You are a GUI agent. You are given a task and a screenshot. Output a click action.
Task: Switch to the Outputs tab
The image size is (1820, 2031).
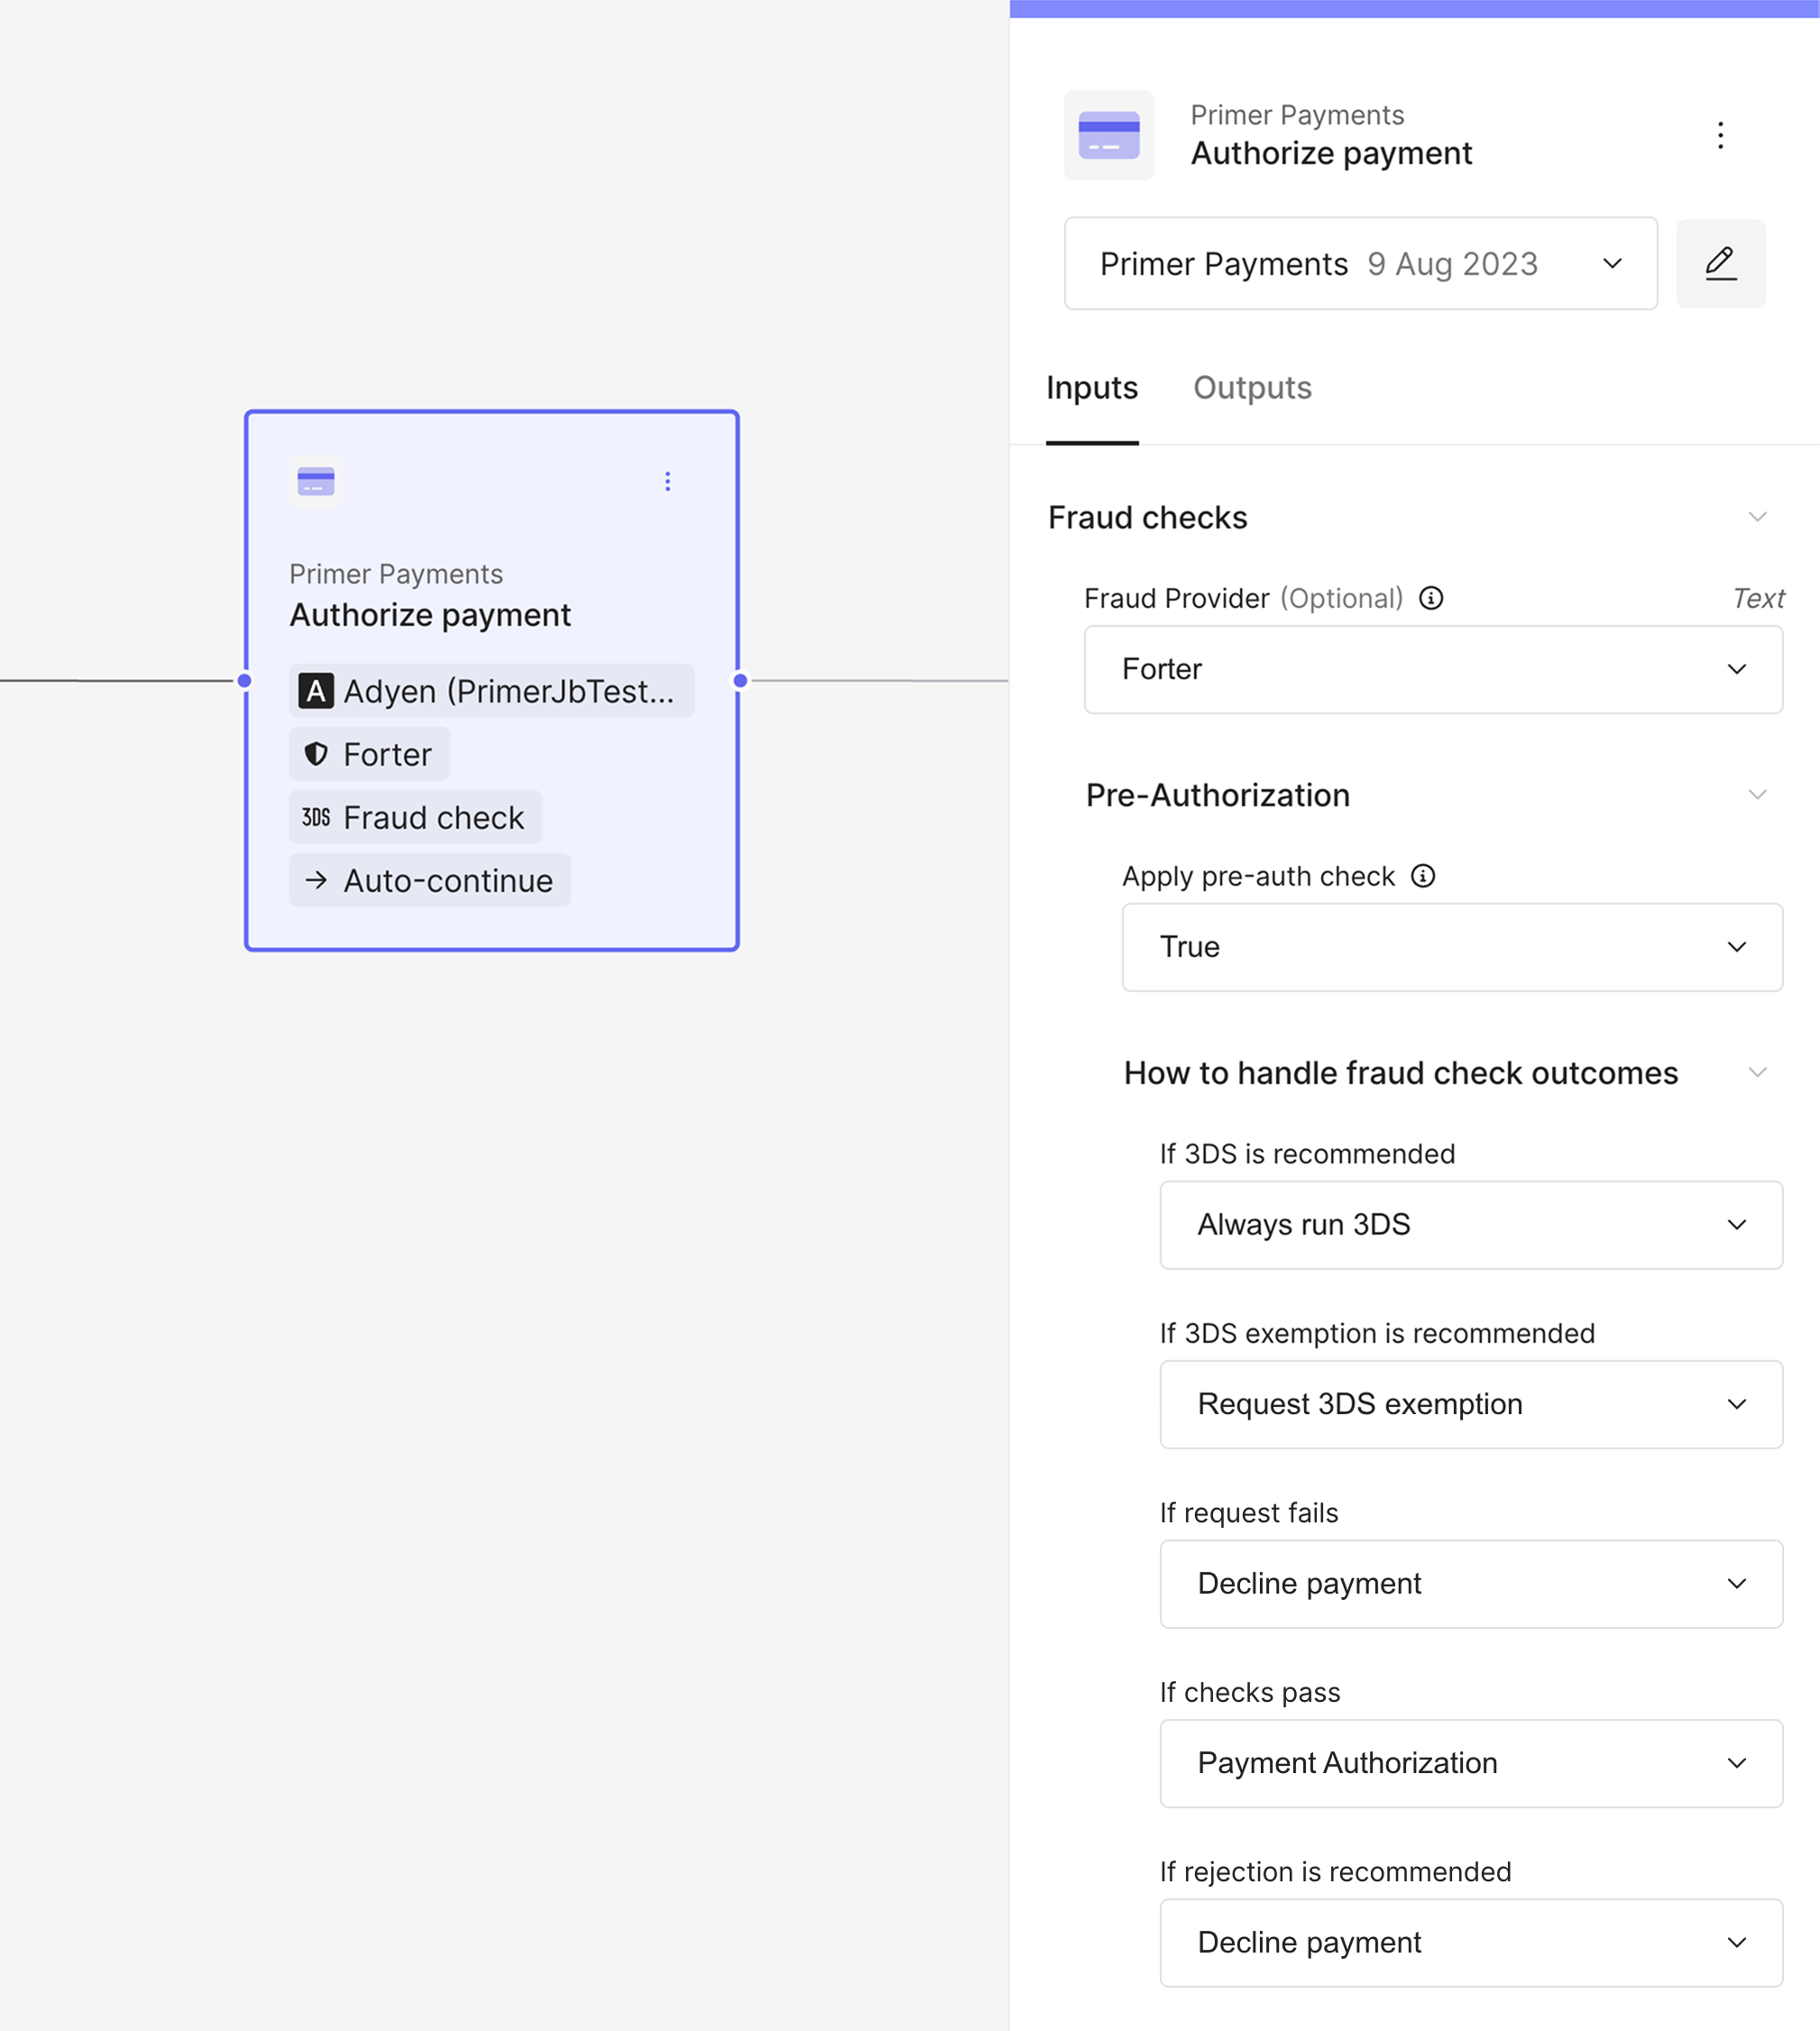[1252, 388]
